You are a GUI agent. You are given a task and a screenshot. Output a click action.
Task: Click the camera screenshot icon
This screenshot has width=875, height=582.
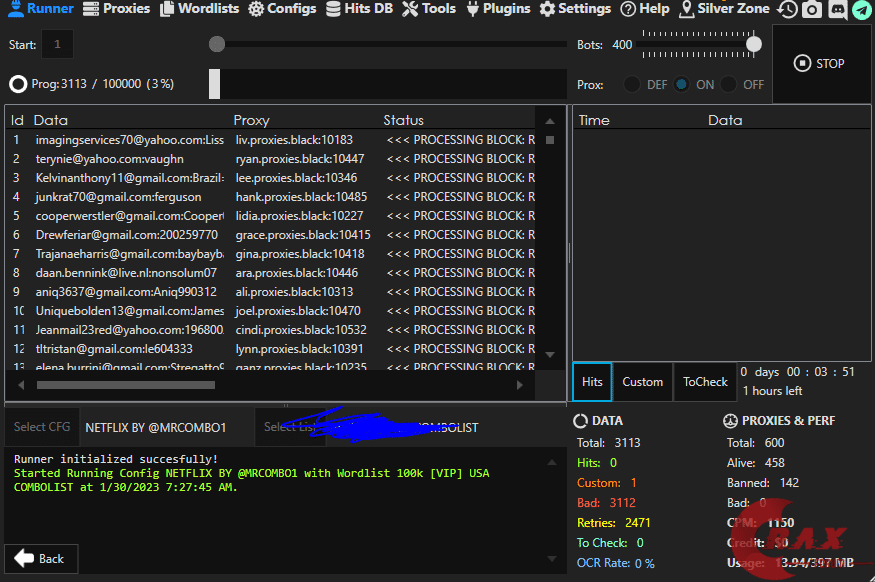click(x=812, y=10)
